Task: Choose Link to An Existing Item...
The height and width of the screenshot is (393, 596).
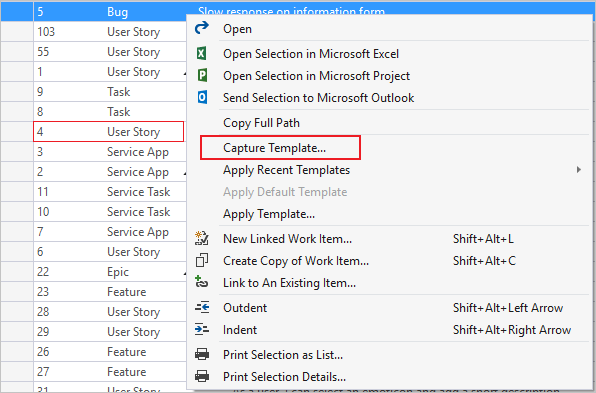Action: click(x=390, y=283)
